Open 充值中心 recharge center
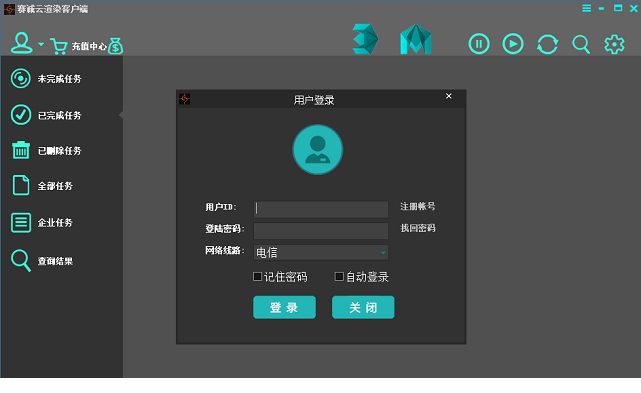 tap(89, 46)
